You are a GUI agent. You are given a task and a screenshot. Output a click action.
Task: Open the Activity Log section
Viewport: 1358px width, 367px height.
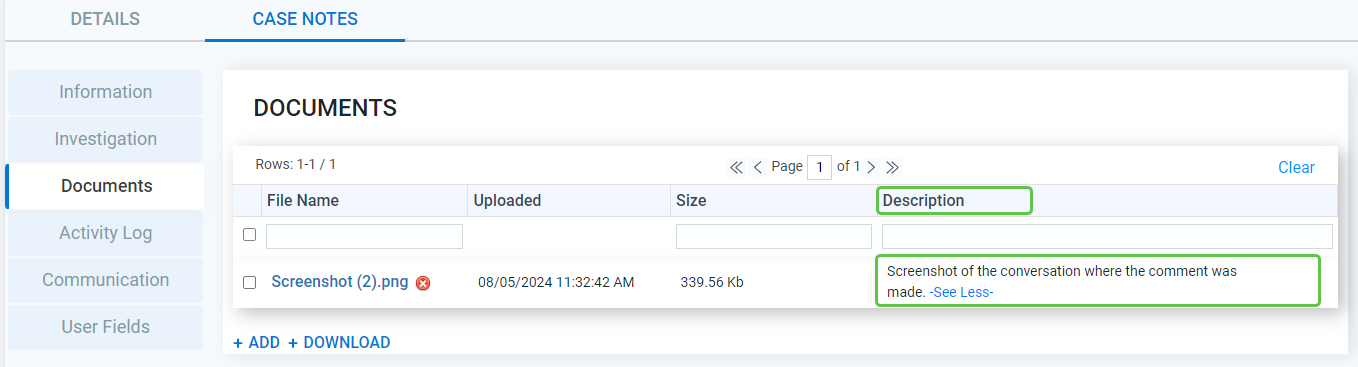[x=105, y=233]
